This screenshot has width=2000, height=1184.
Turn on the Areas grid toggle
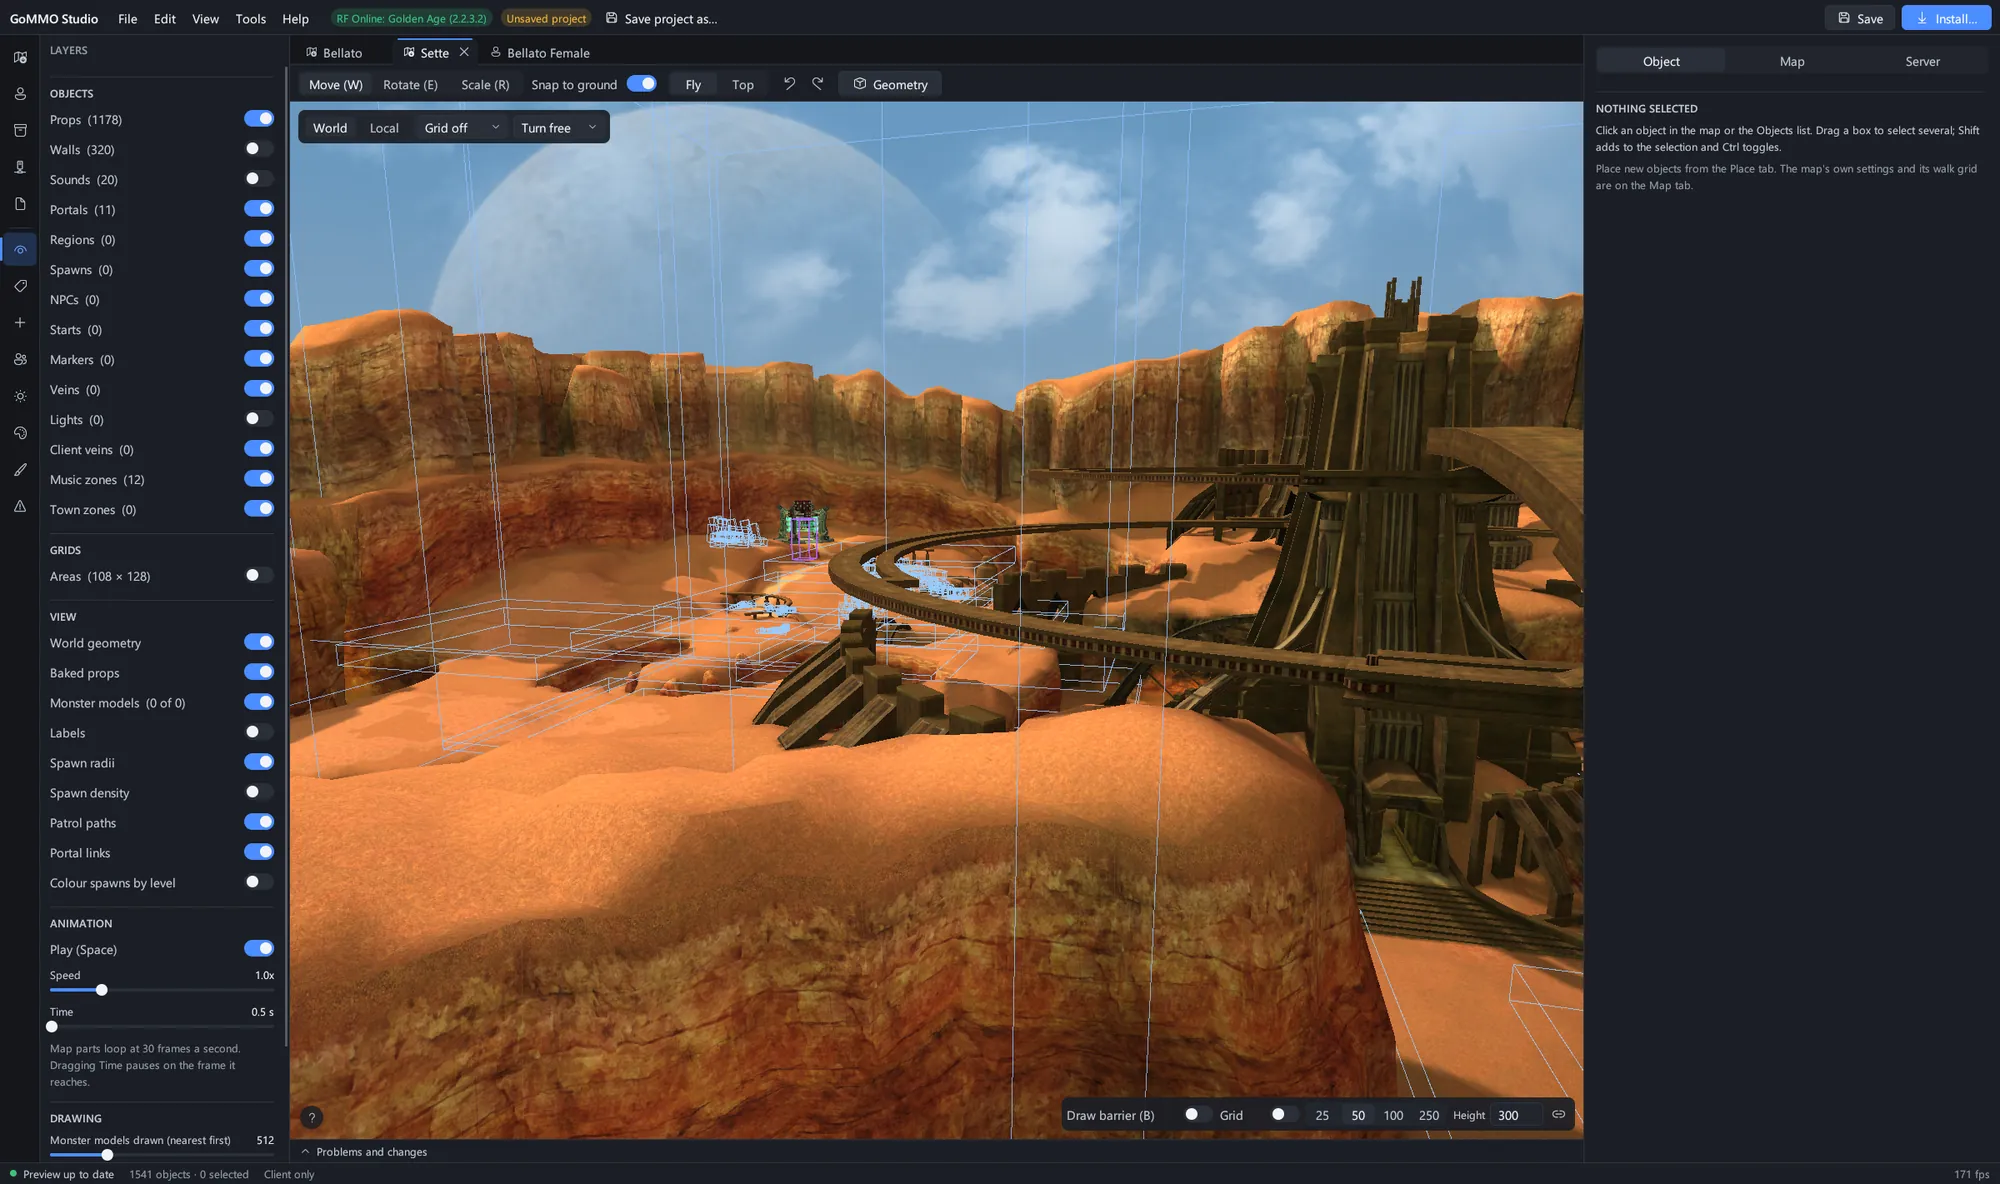[x=259, y=575]
